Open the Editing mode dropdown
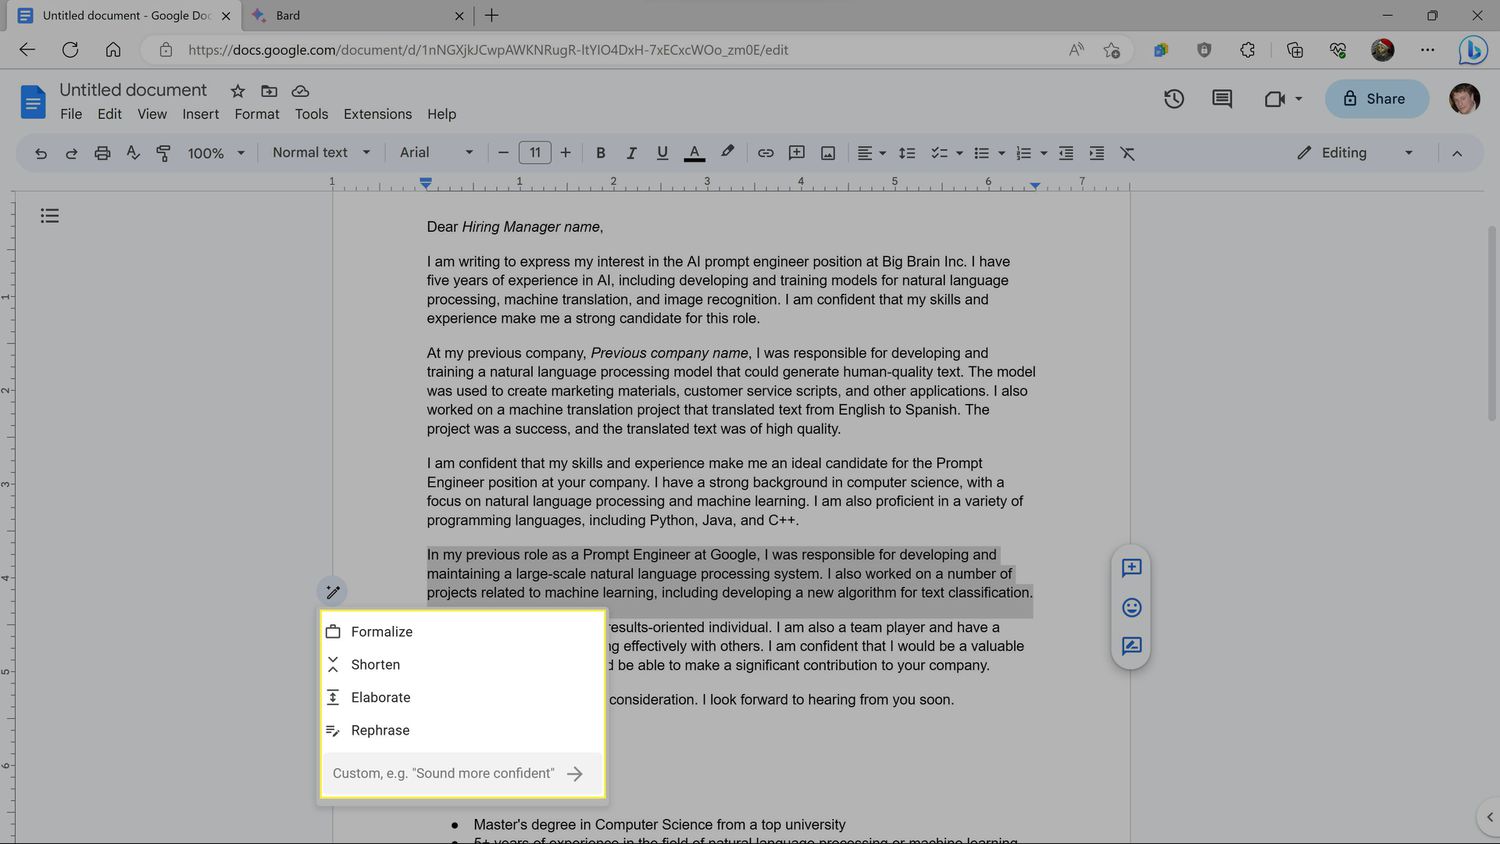The image size is (1500, 844). coord(1355,153)
